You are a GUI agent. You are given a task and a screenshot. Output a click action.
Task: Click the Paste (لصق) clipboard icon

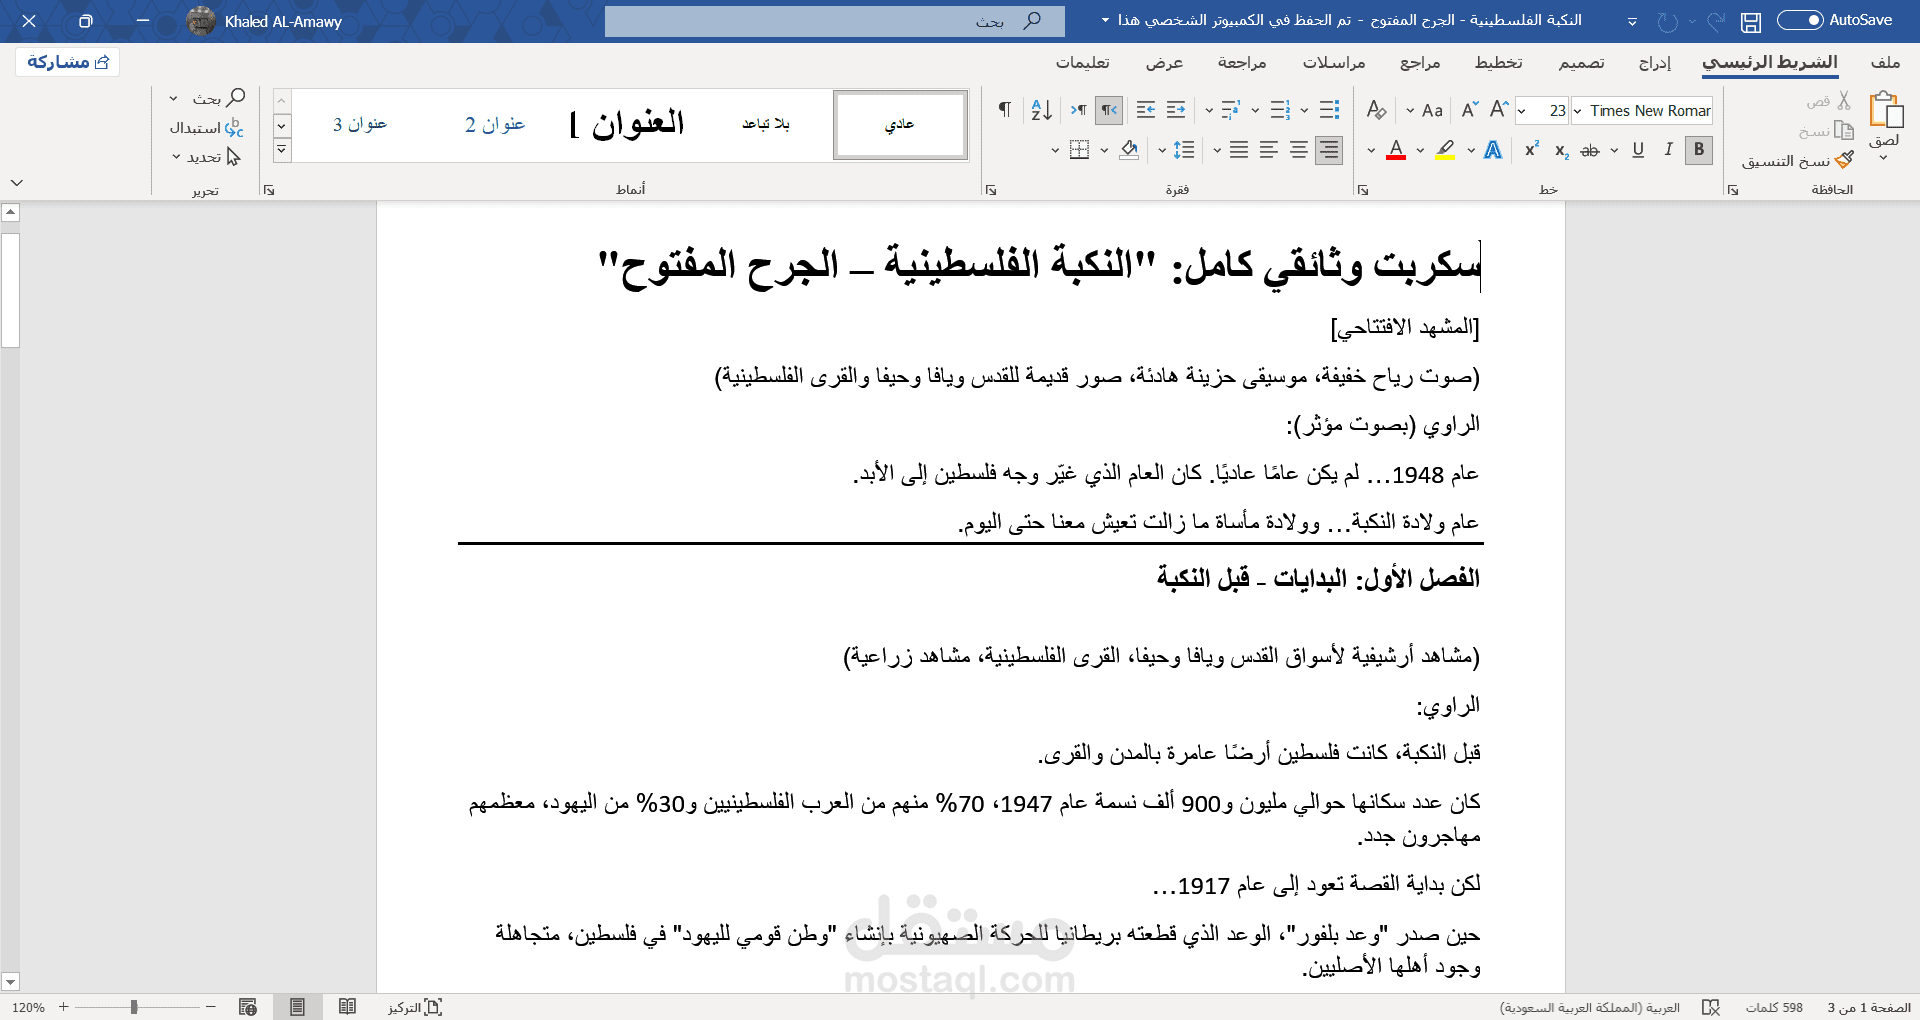pos(1886,110)
